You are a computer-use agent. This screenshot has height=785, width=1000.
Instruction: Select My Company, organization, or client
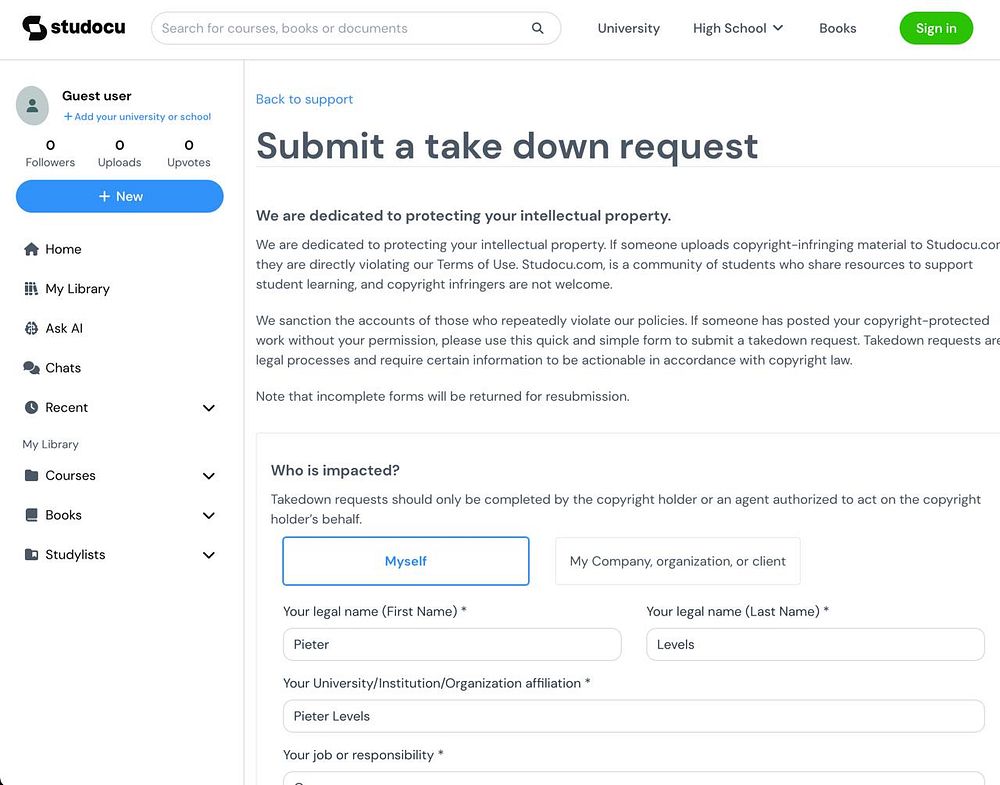point(677,561)
